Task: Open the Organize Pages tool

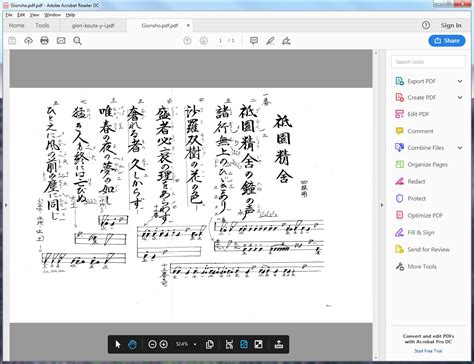Action: tap(421, 164)
